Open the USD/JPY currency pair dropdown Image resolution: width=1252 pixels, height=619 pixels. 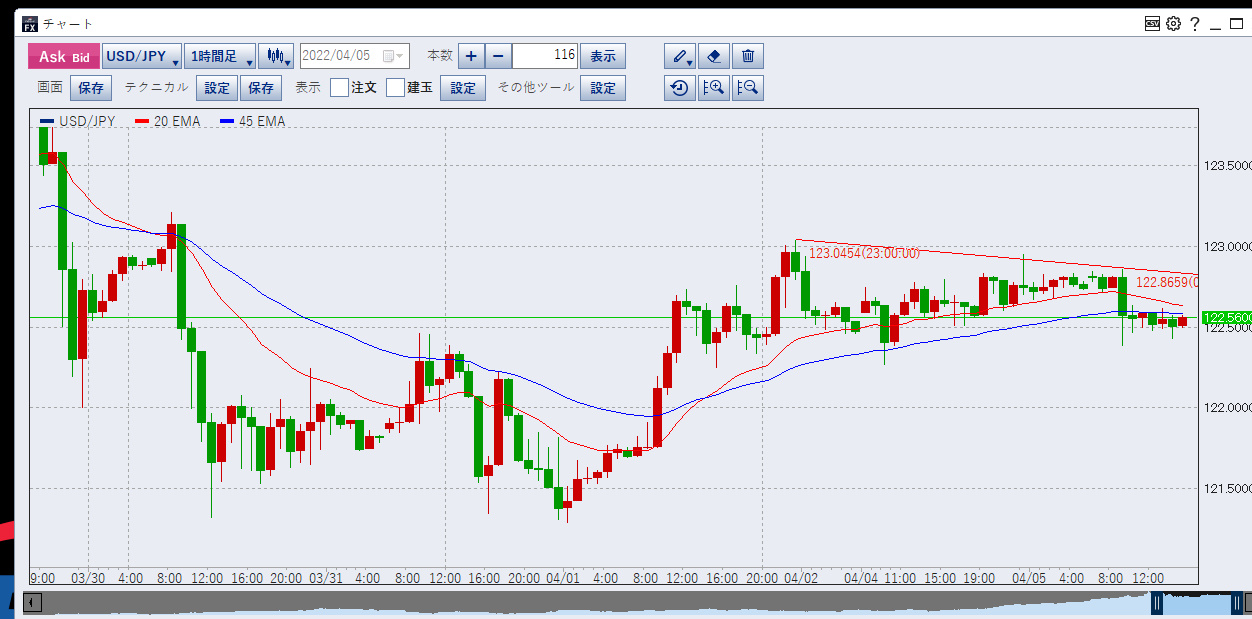141,56
